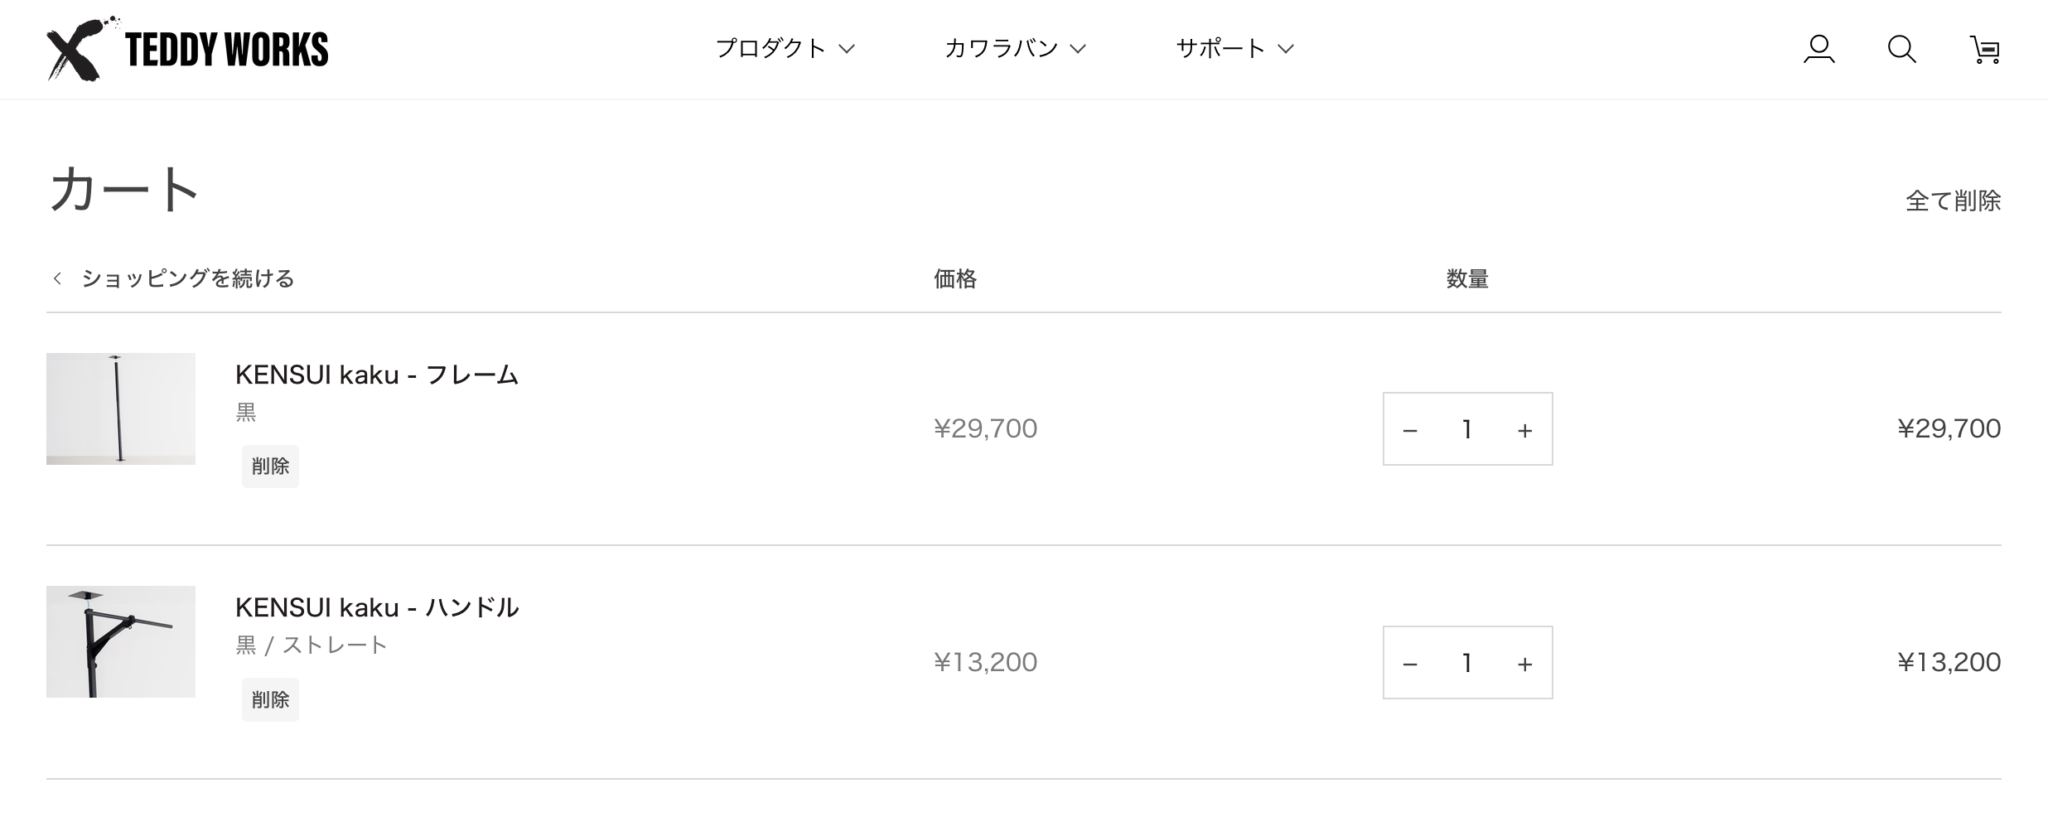Open the KENSUI kaku handle (ハンドル) product thumbnail
The width and height of the screenshot is (2048, 817).
(120, 641)
